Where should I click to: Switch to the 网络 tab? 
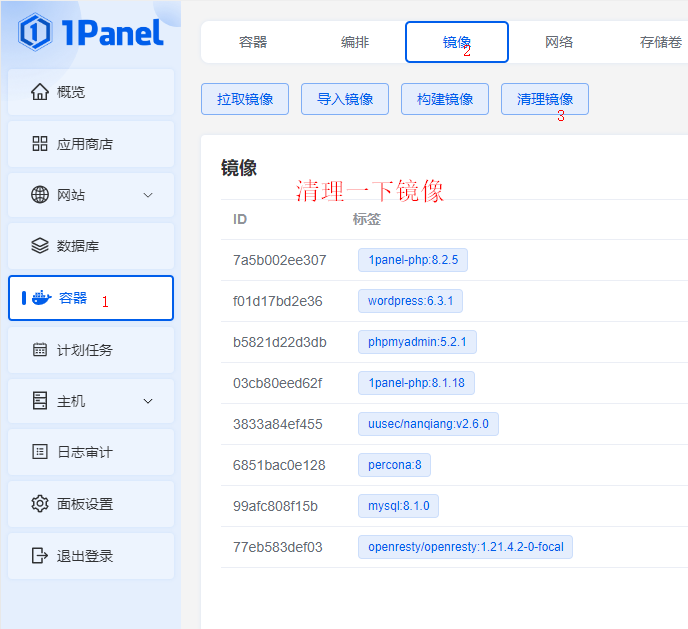pyautogui.click(x=559, y=42)
